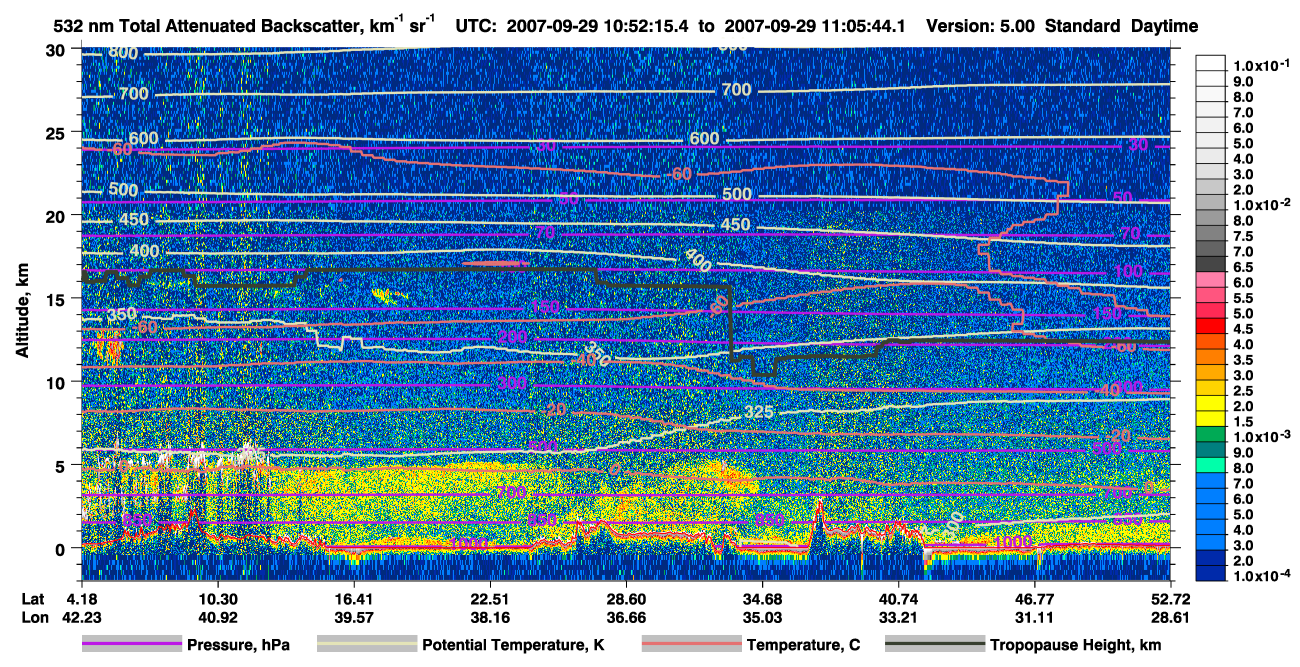The image size is (1300, 667).
Task: Click the latitude value '40.74'
Action: (x=897, y=598)
